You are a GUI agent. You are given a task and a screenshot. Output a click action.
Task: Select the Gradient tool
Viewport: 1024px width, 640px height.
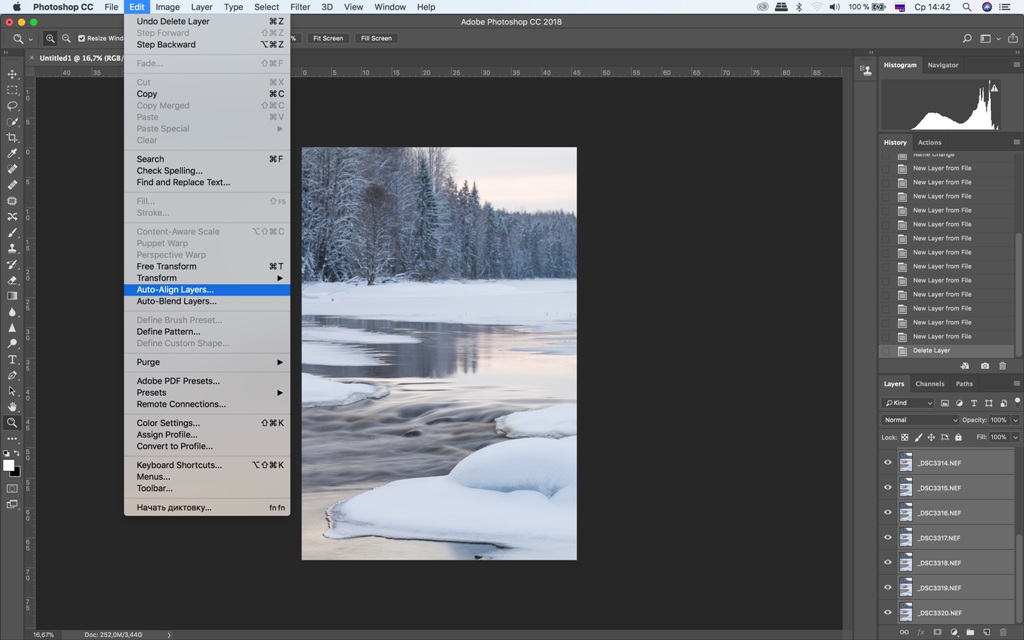[12, 296]
